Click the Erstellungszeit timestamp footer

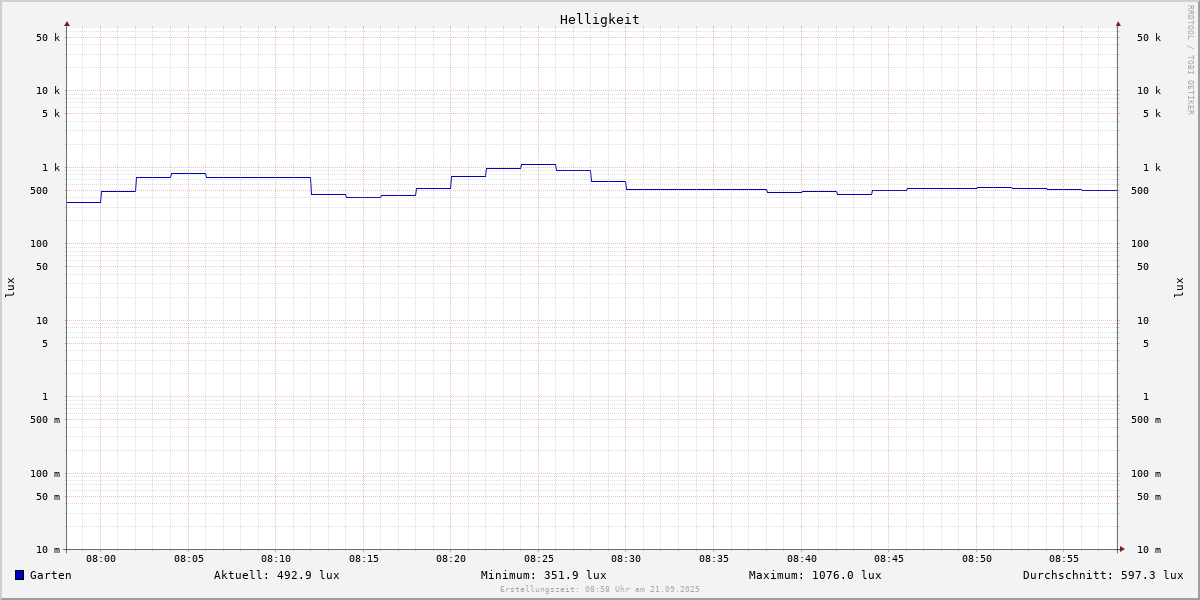tap(600, 590)
